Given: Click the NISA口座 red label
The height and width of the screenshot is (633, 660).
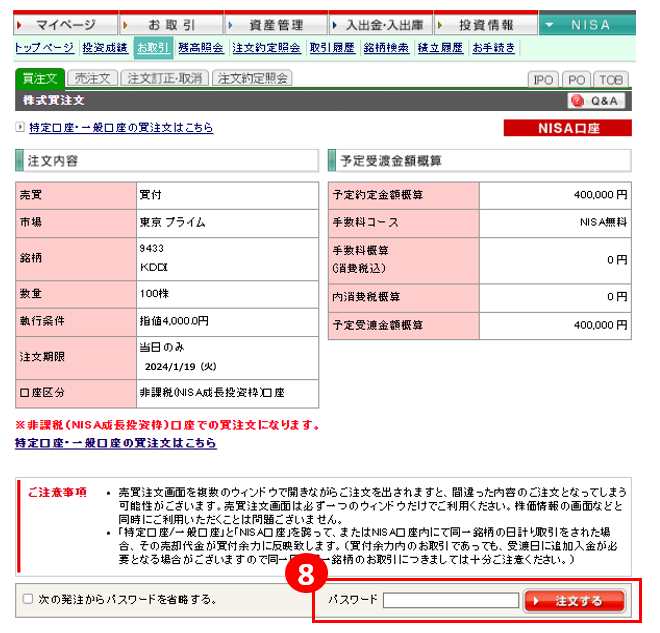Looking at the screenshot, I should tap(567, 128).
